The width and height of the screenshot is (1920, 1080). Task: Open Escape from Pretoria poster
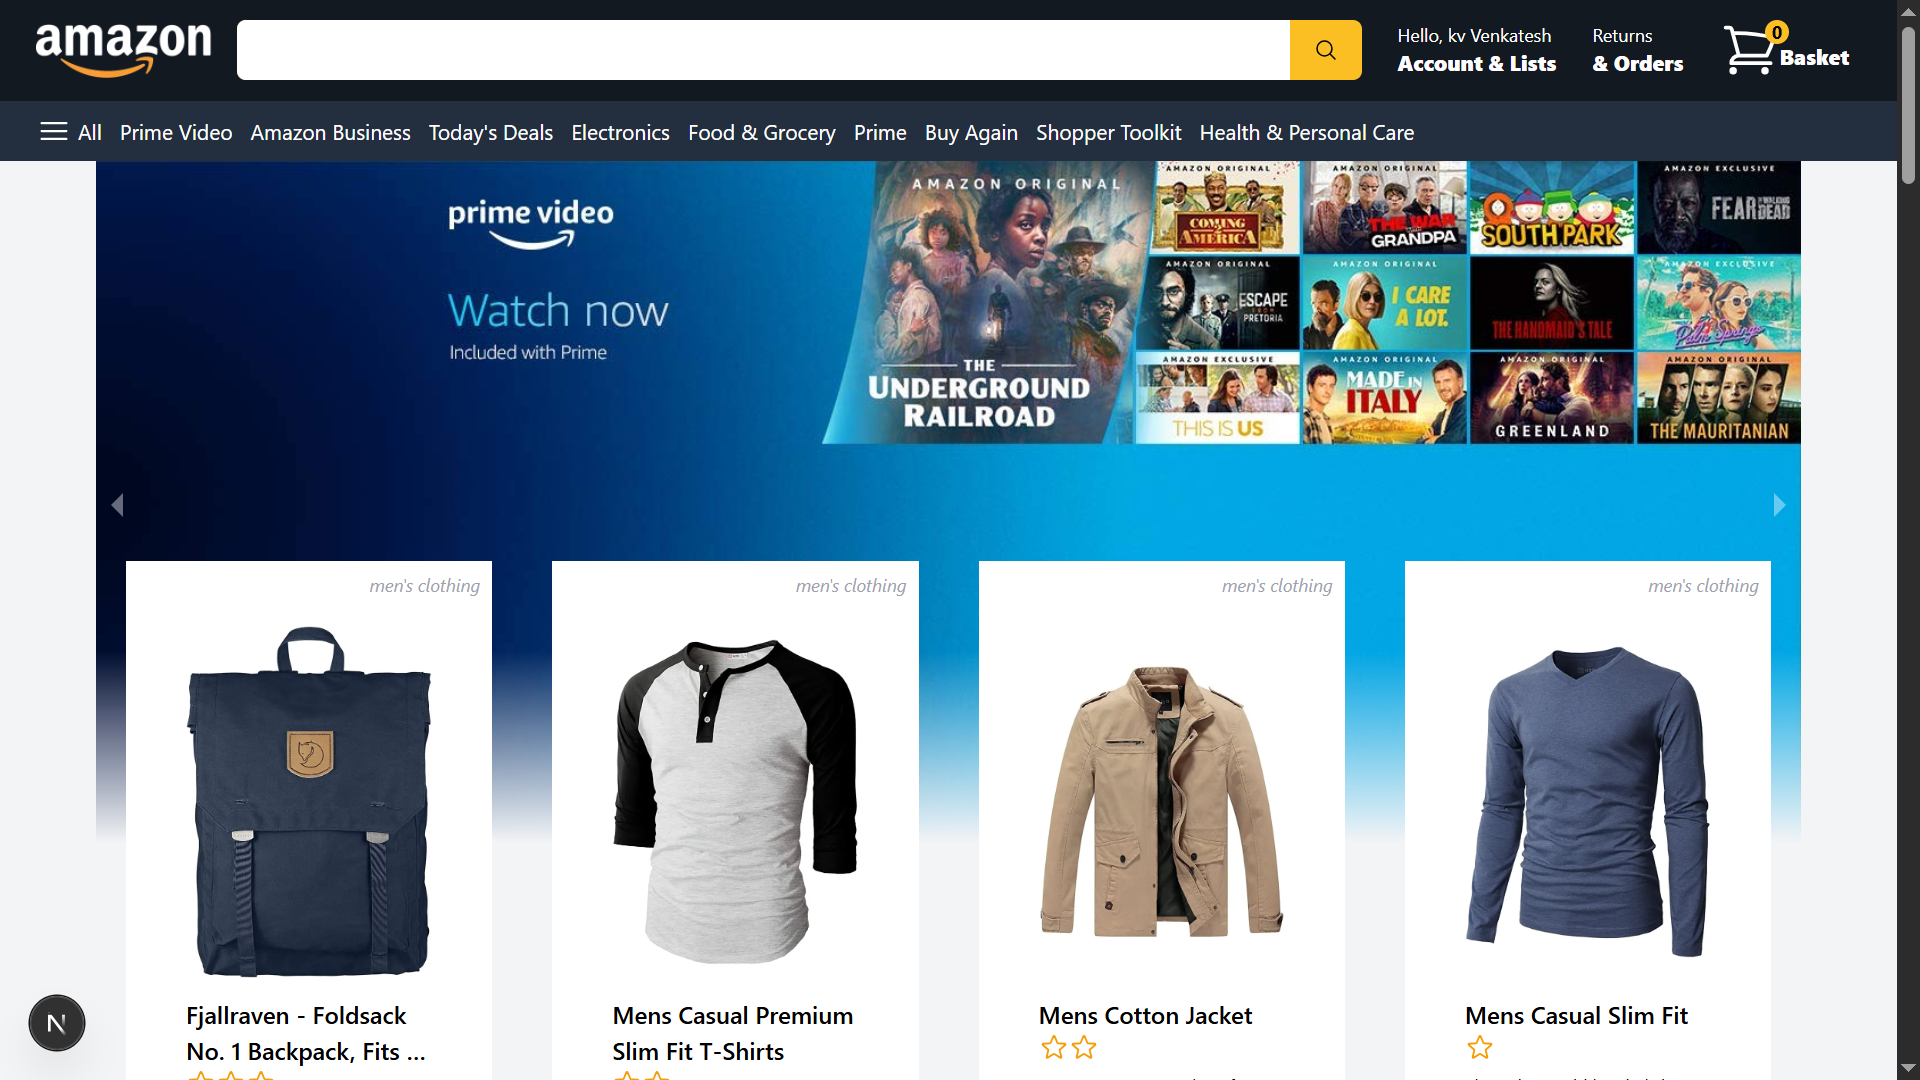point(1218,303)
